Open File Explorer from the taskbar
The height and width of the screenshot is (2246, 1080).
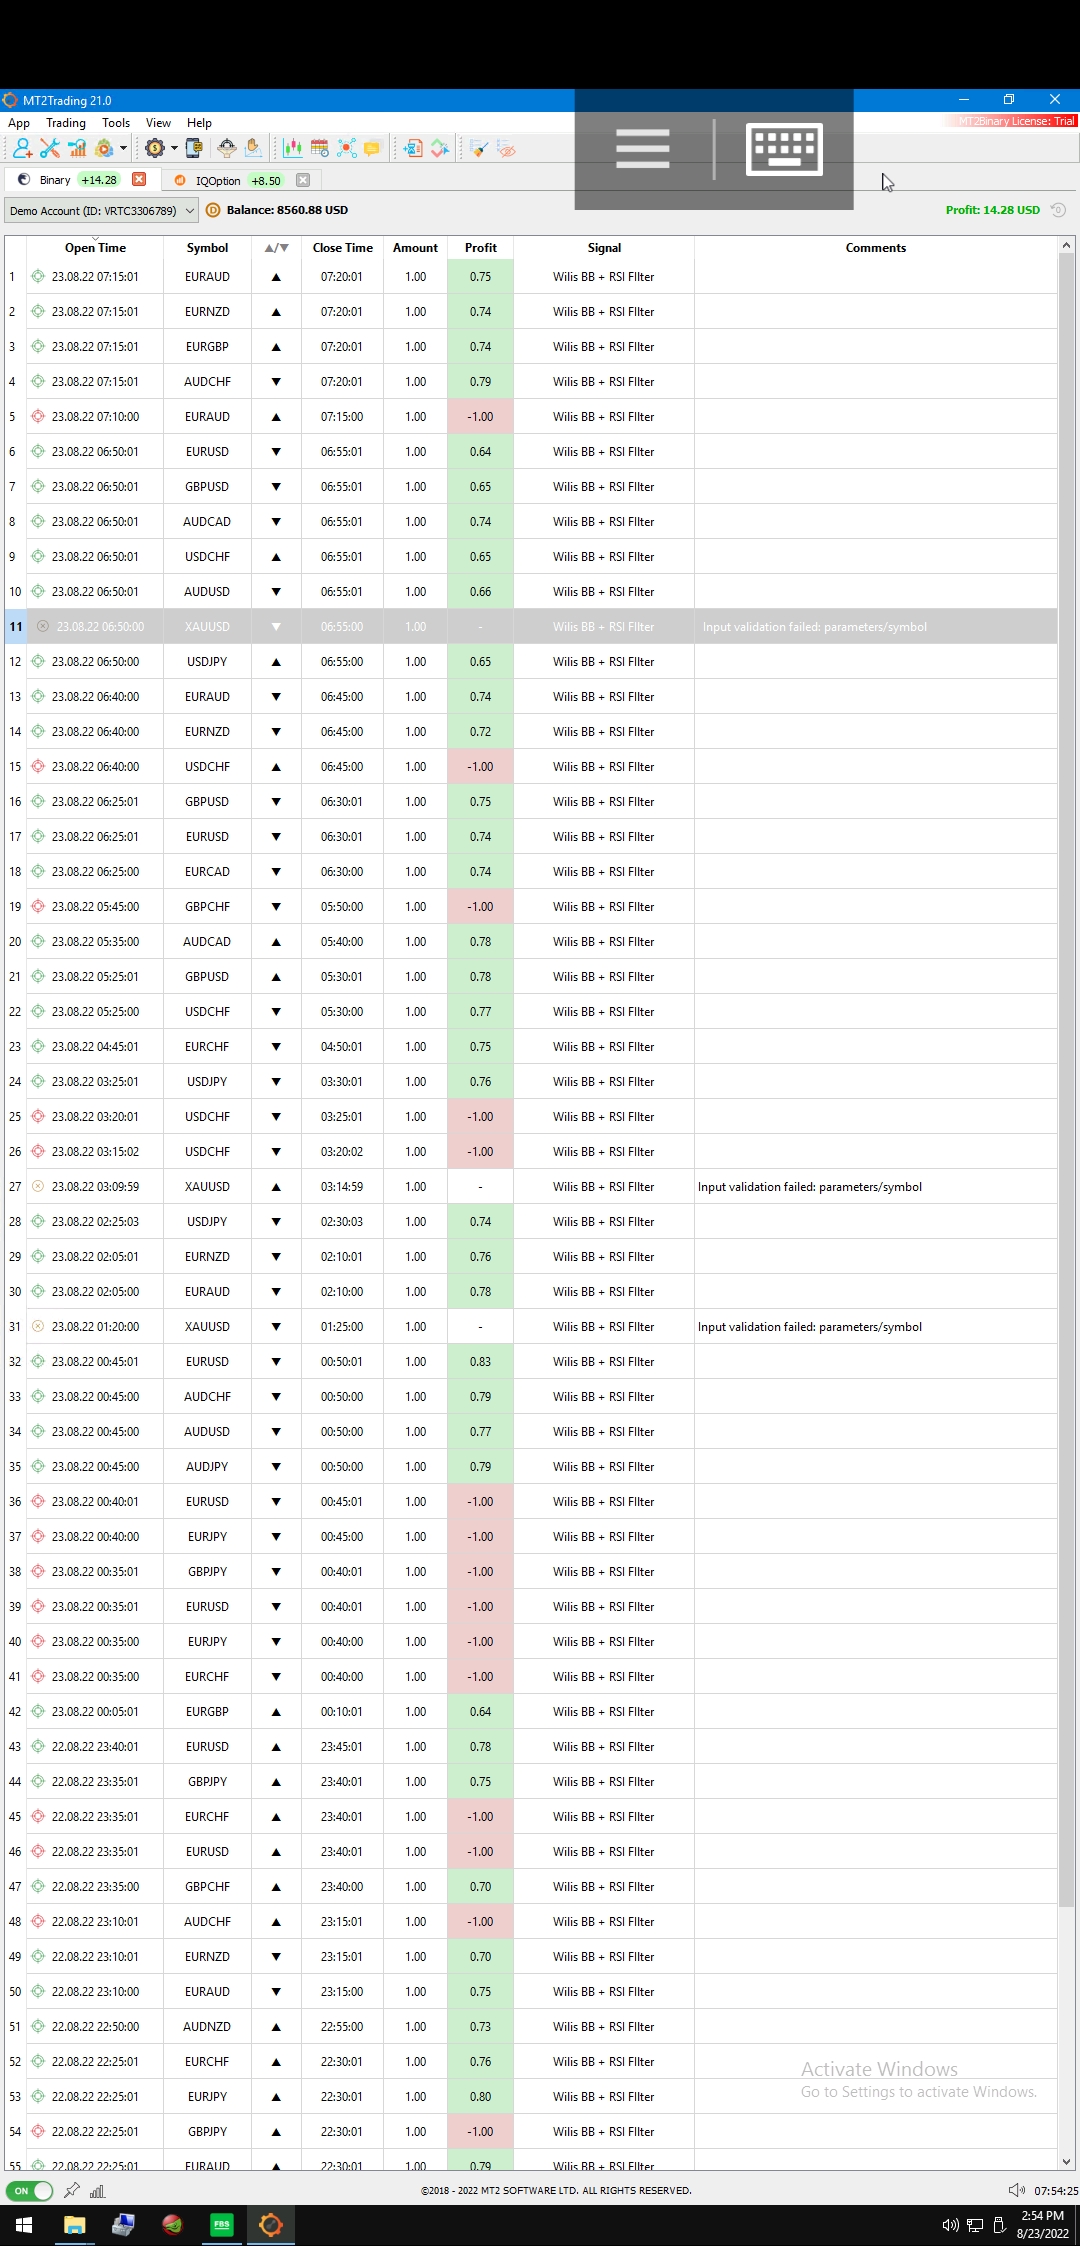tap(74, 2225)
